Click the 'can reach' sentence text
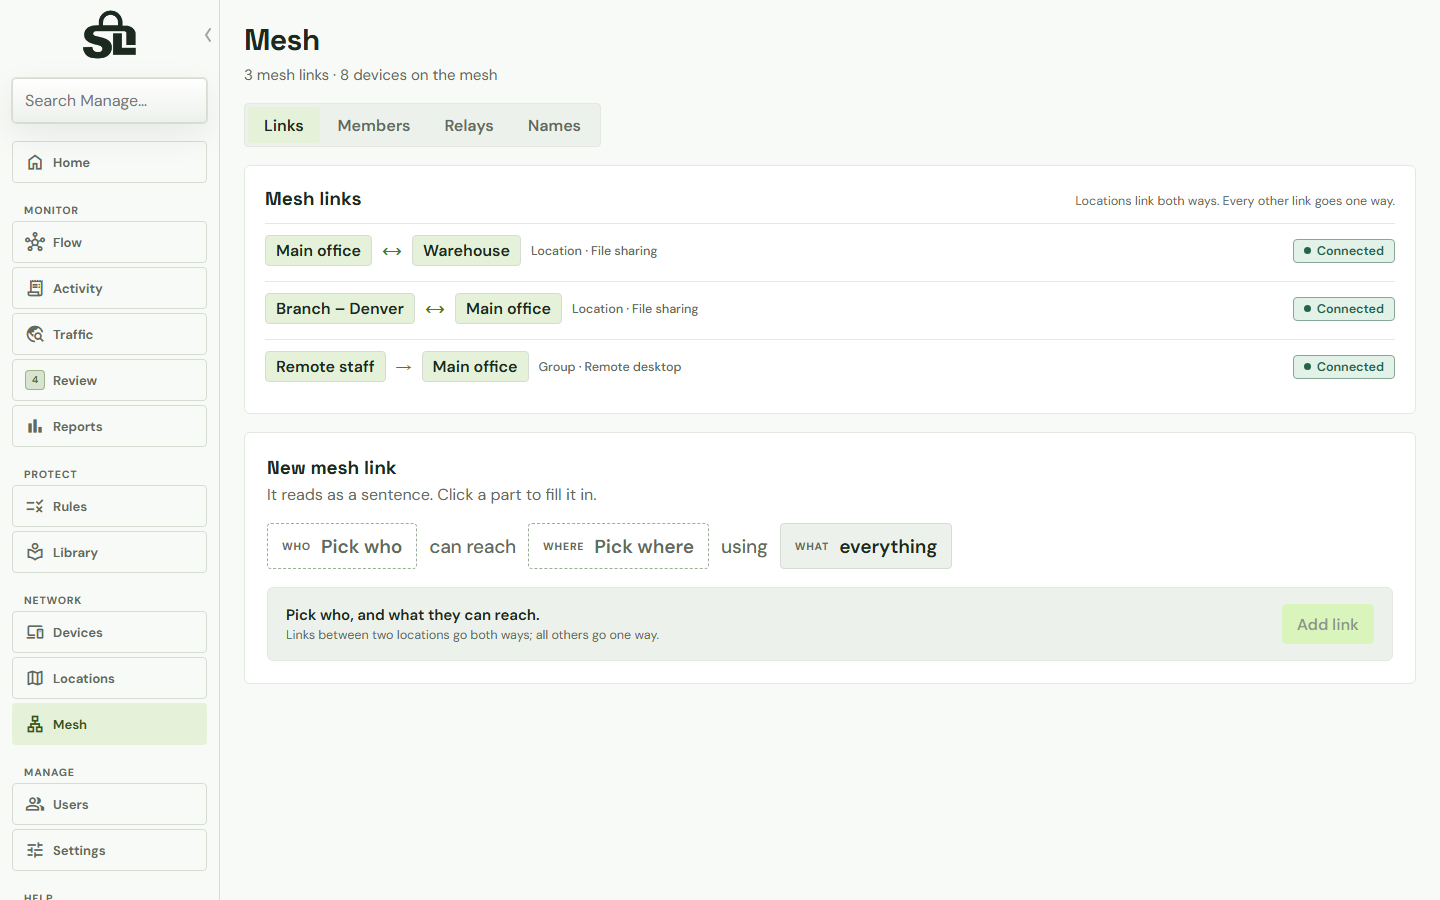Screen dimensions: 1440x900 coord(473,547)
